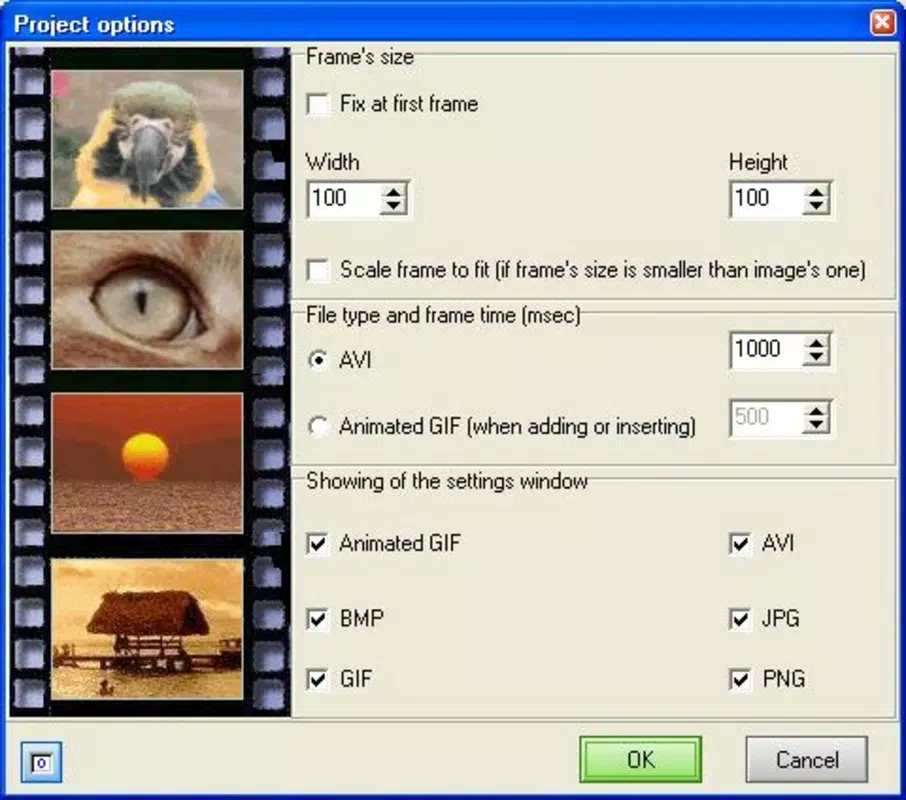Click the Frame's size group label
This screenshot has width=906, height=800.
[359, 57]
